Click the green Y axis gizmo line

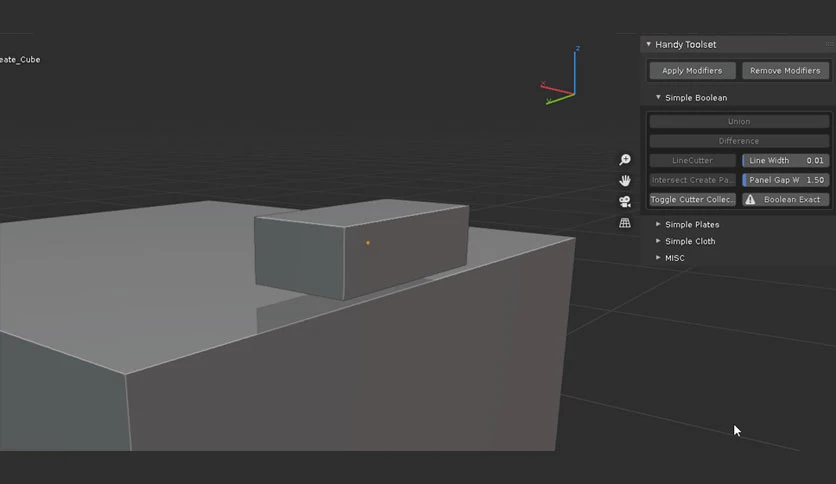click(x=561, y=99)
